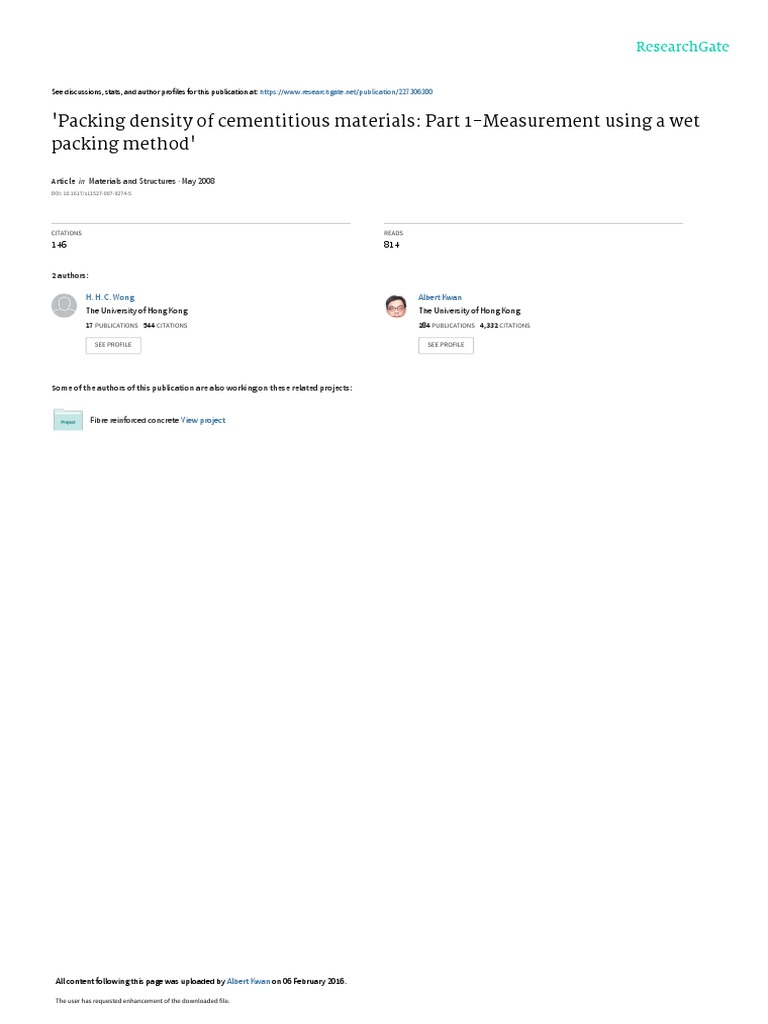Click the Project folder icon

tap(68, 420)
